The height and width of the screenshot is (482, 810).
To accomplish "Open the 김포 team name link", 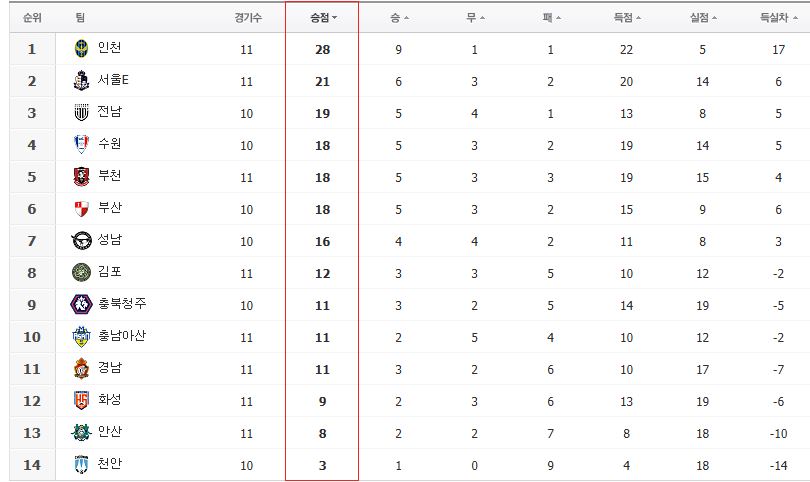I will (x=110, y=272).
